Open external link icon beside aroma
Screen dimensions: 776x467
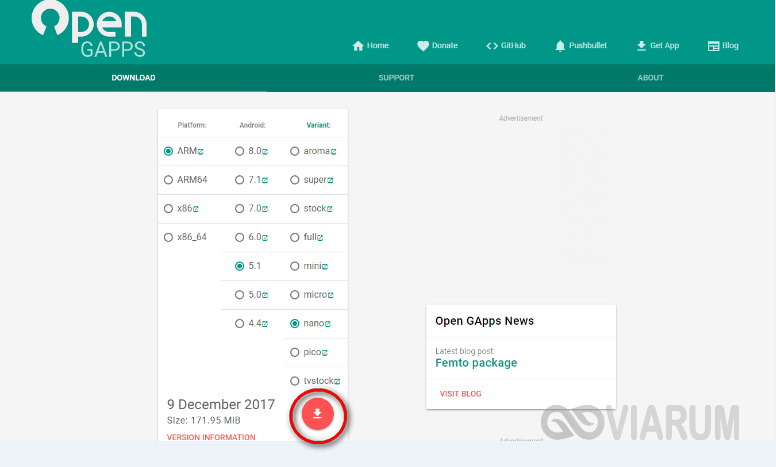coord(334,152)
